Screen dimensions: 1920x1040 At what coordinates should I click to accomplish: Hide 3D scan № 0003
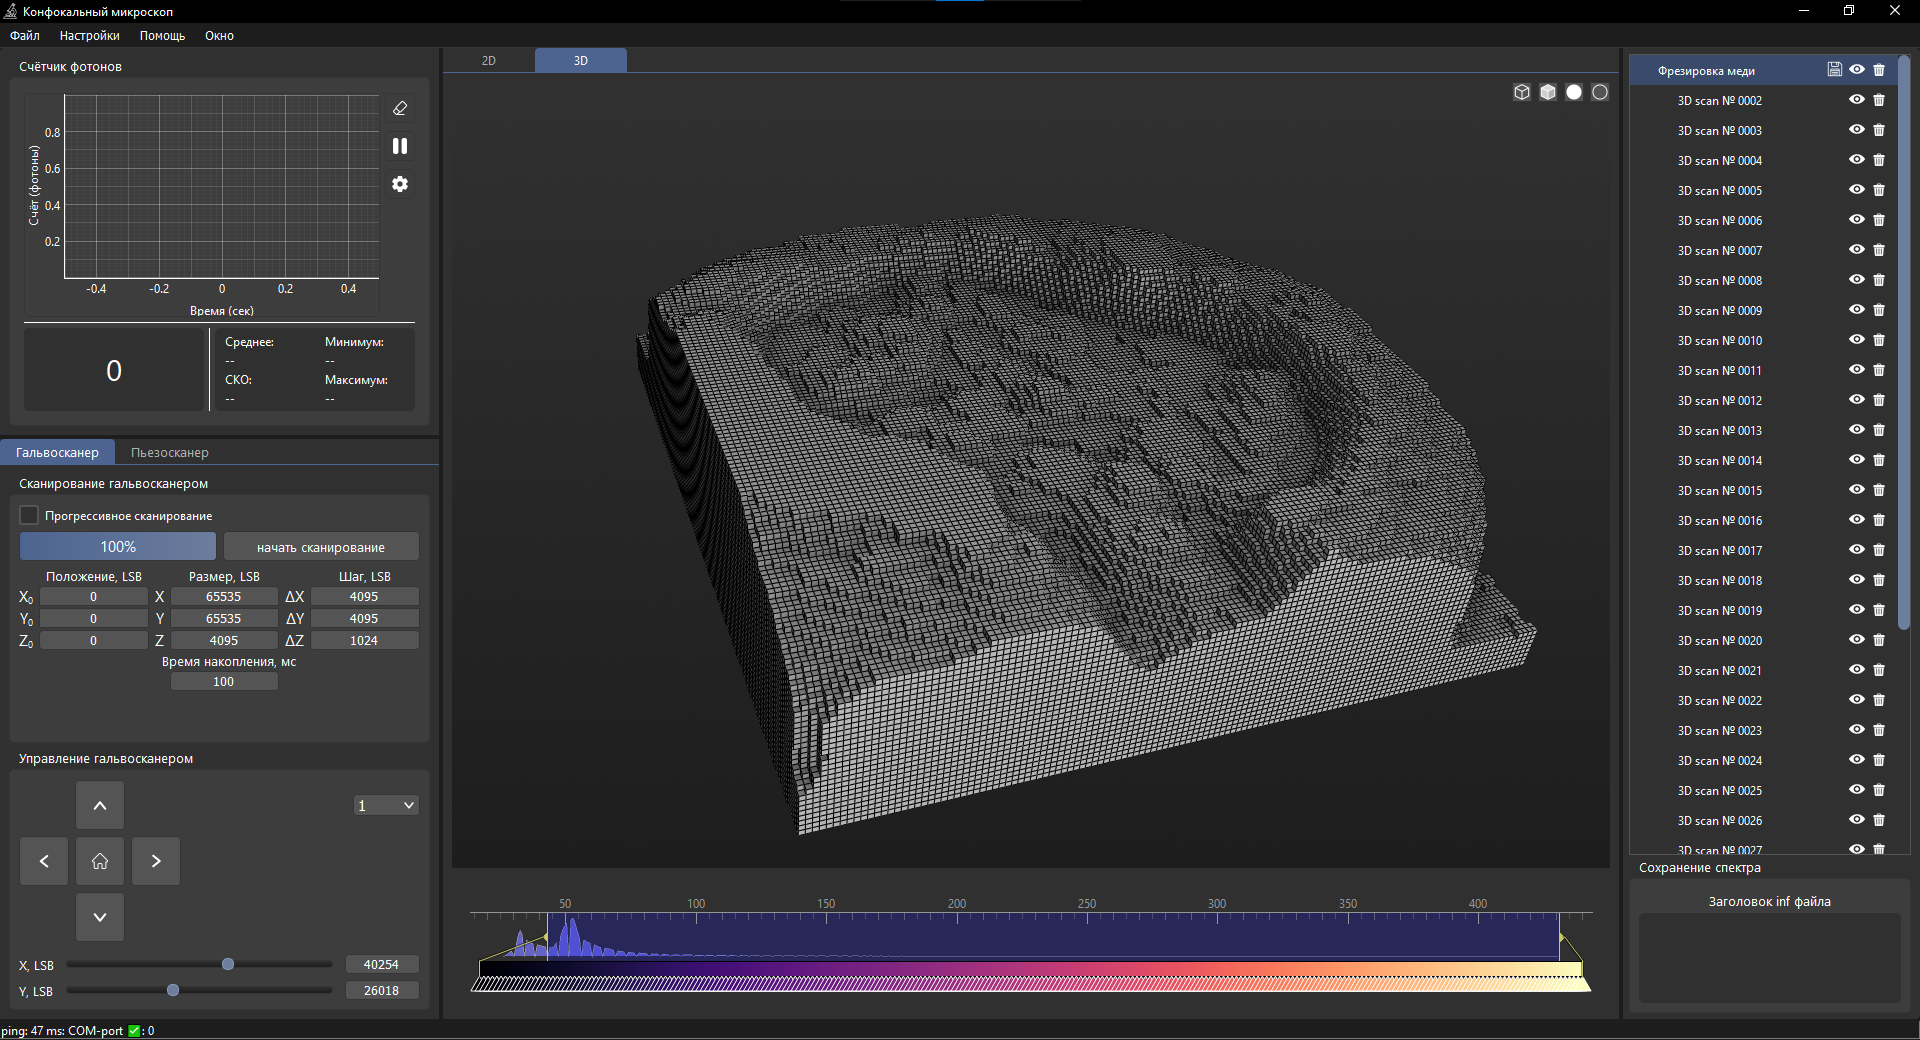1857,130
